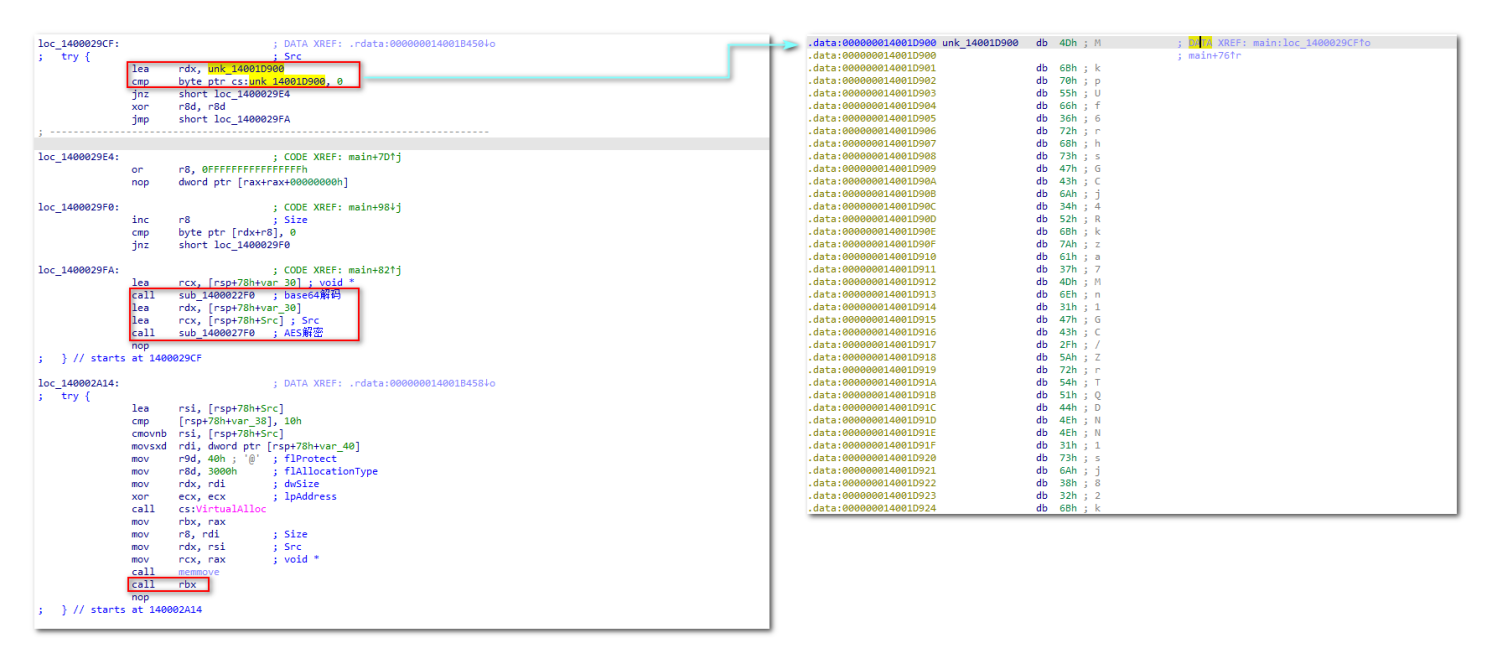Select the loc_140002A14 label line
Viewport: 1492px width, 664px height.
[77, 383]
